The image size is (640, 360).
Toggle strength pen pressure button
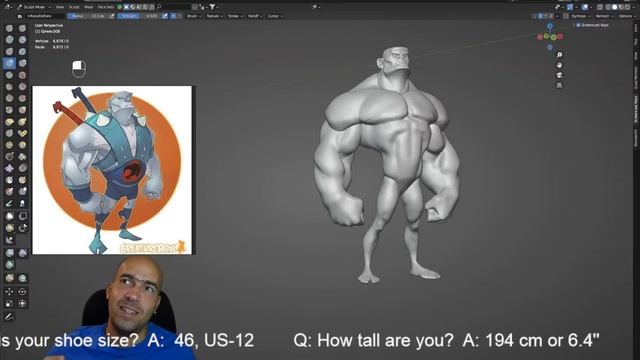(x=165, y=16)
